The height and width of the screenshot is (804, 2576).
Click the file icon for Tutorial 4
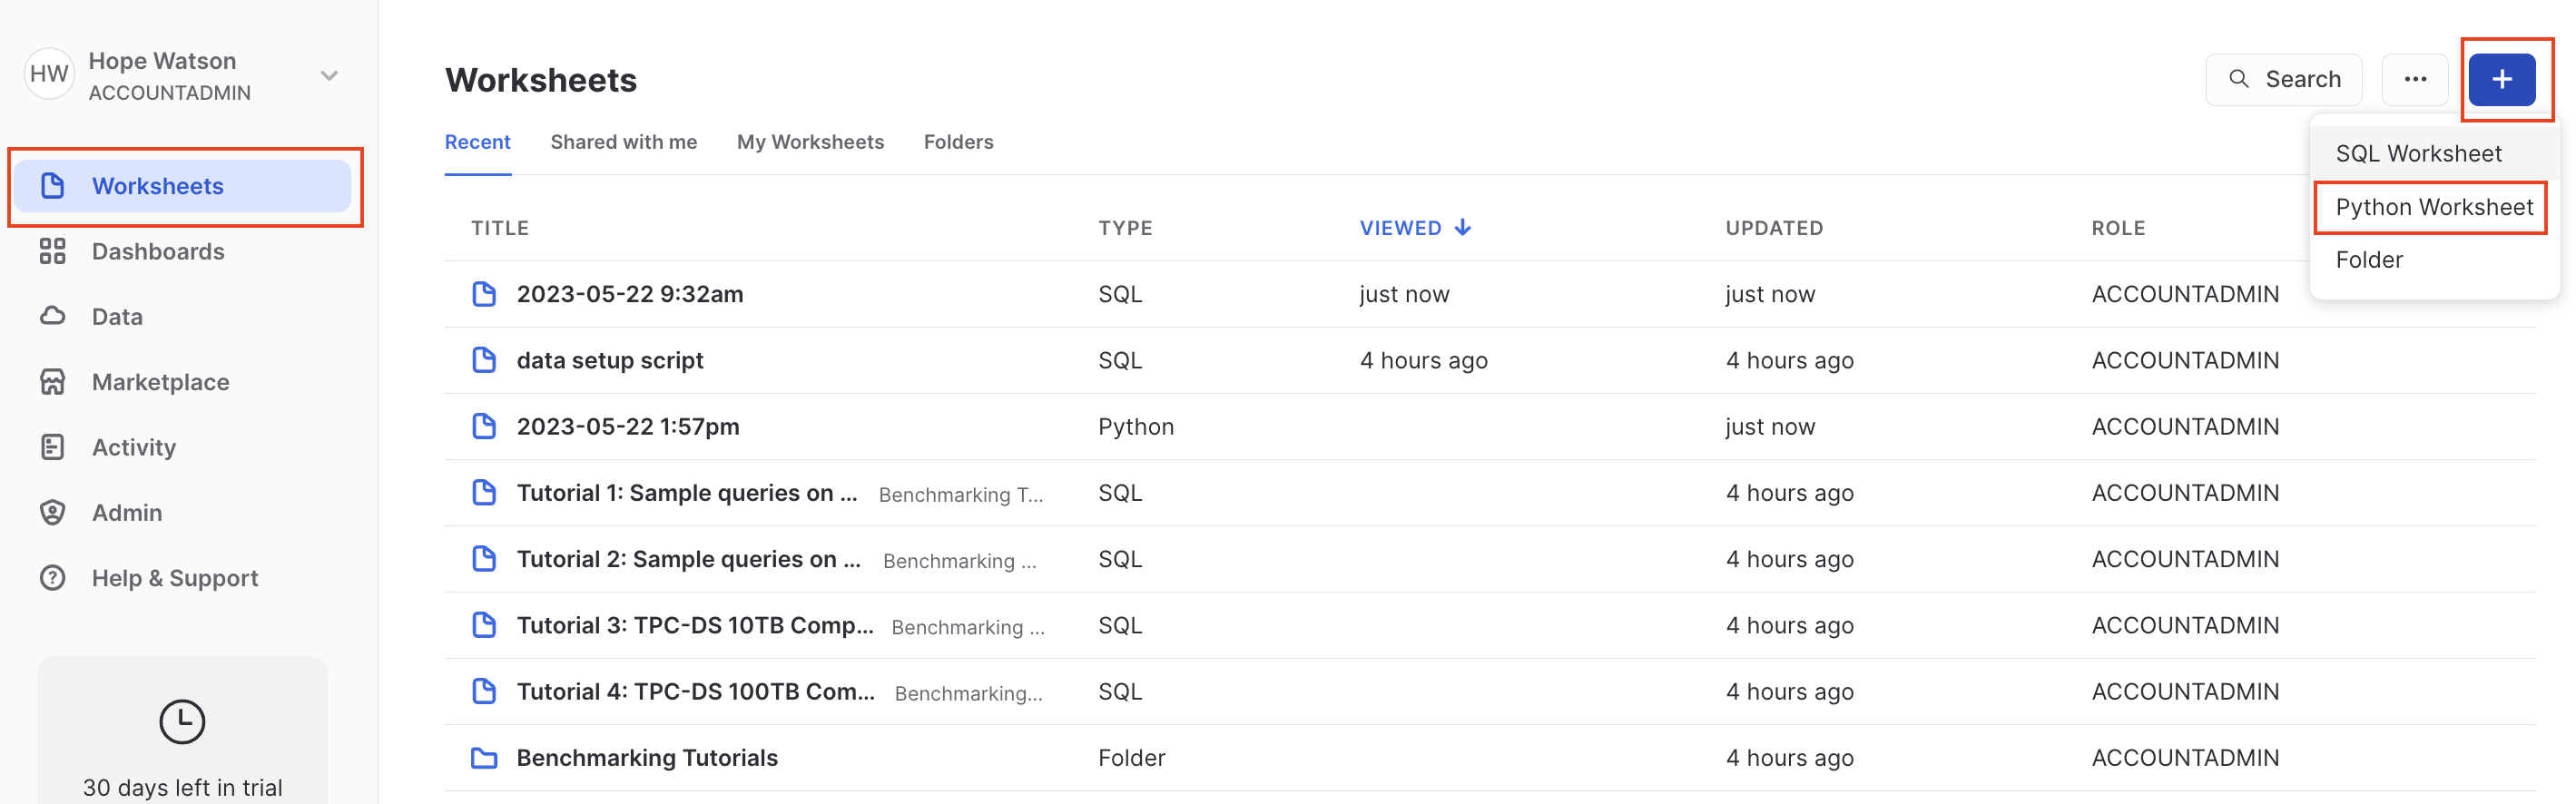[x=484, y=691]
